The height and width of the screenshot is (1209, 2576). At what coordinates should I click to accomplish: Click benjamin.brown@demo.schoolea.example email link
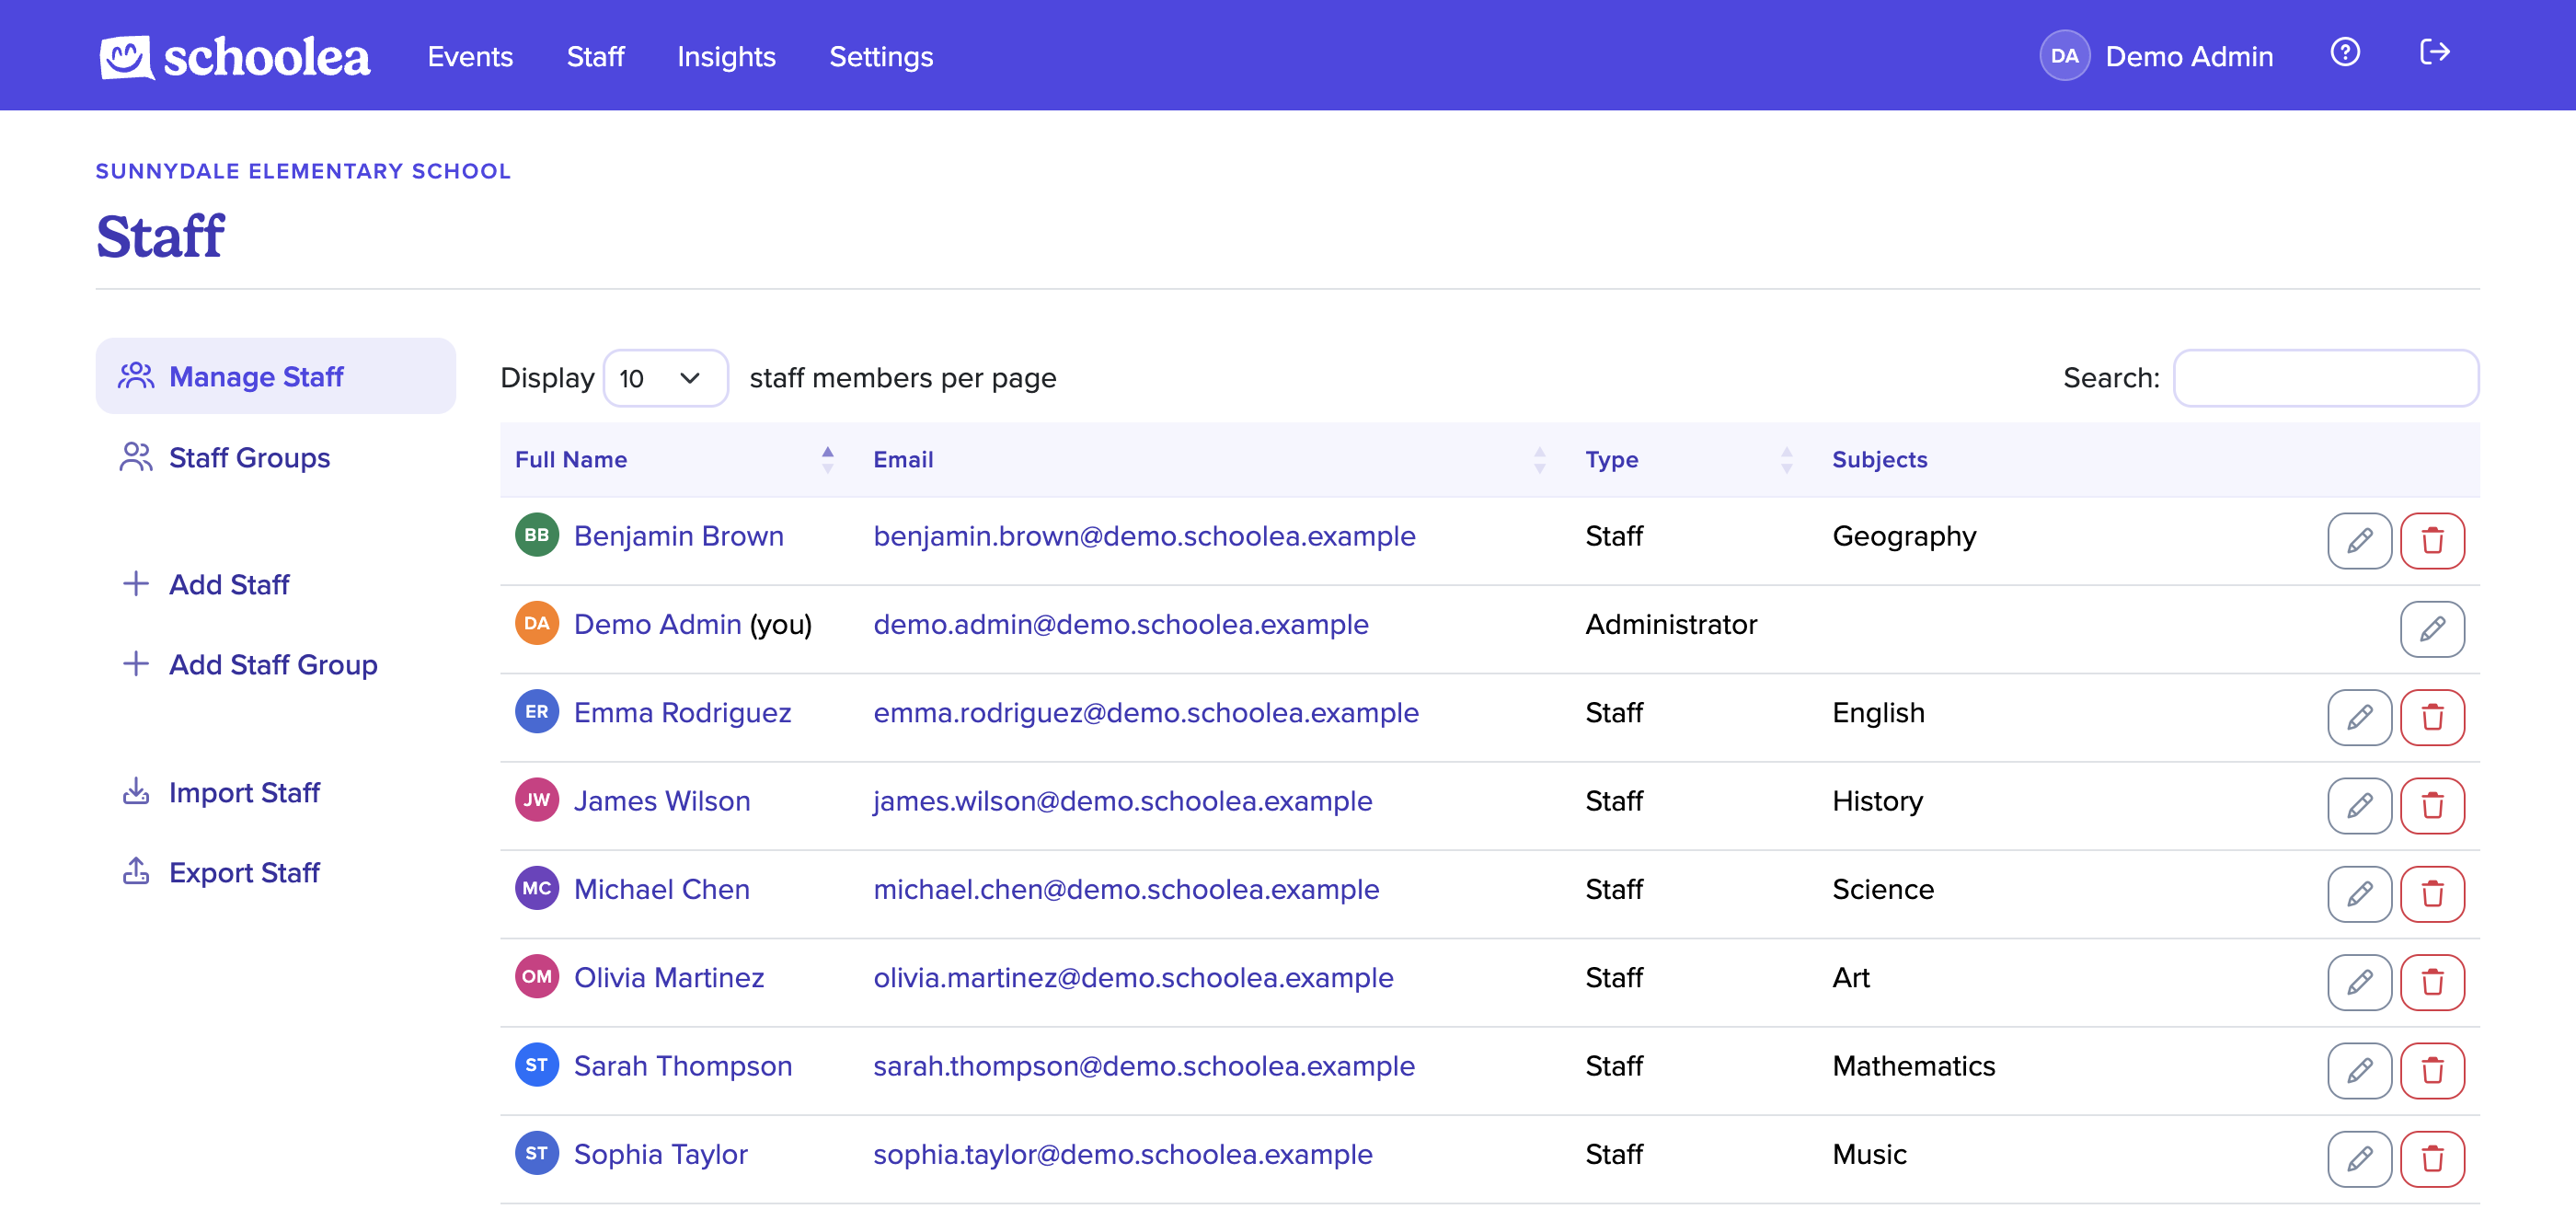(1144, 536)
